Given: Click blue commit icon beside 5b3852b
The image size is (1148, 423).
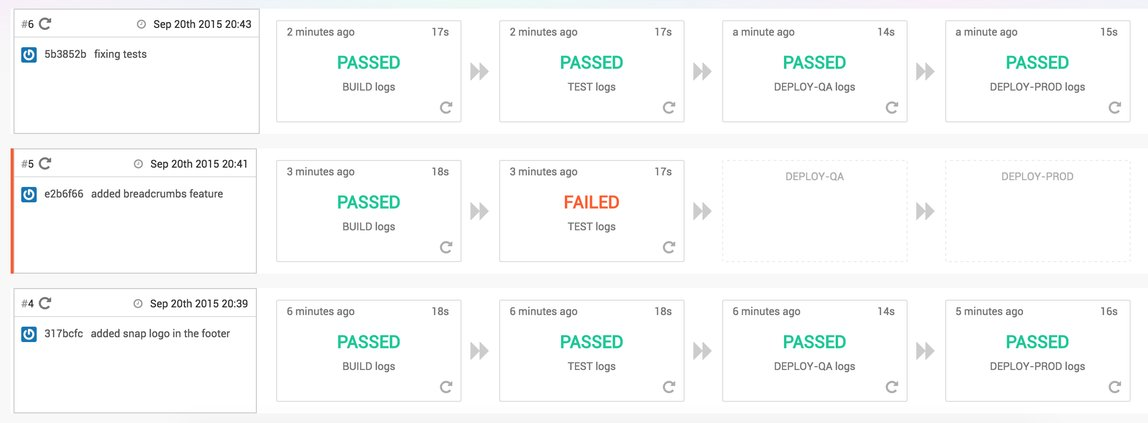Looking at the screenshot, I should (29, 54).
